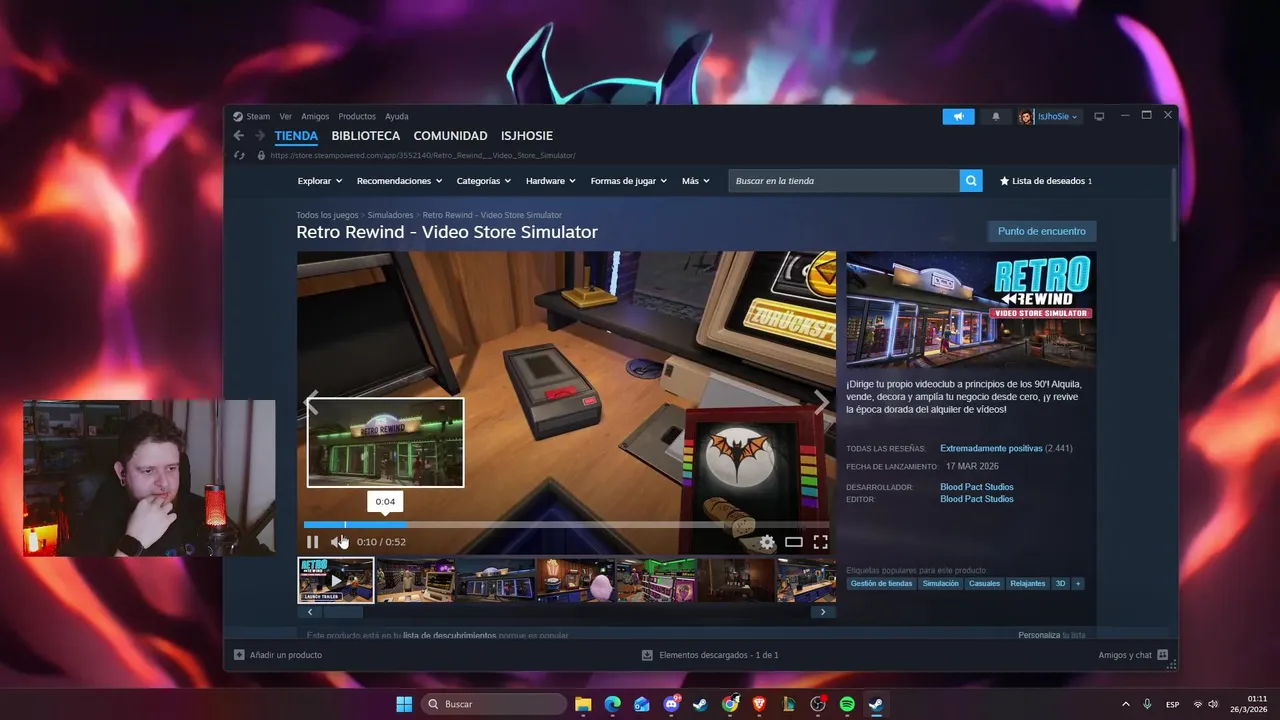
Task: Click Añadir un producto
Action: coord(278,655)
